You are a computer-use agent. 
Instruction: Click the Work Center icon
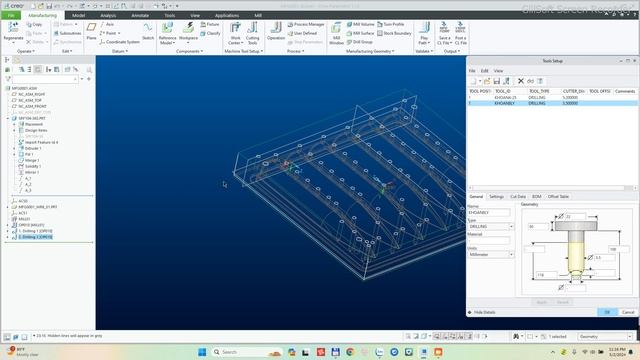235,28
